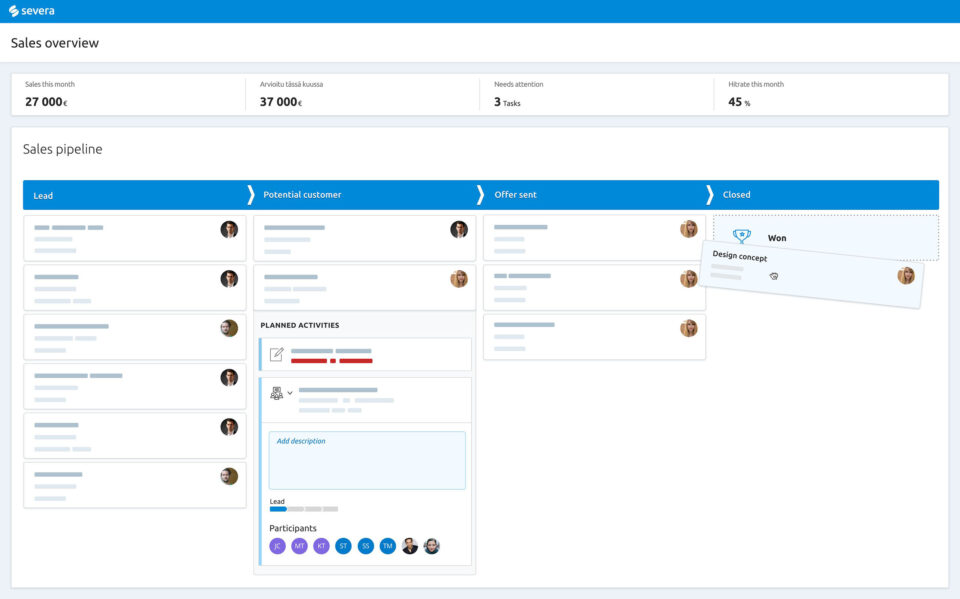Image resolution: width=960 pixels, height=599 pixels.
Task: Expand the chevron beside meeting activity icon
Action: pos(290,393)
